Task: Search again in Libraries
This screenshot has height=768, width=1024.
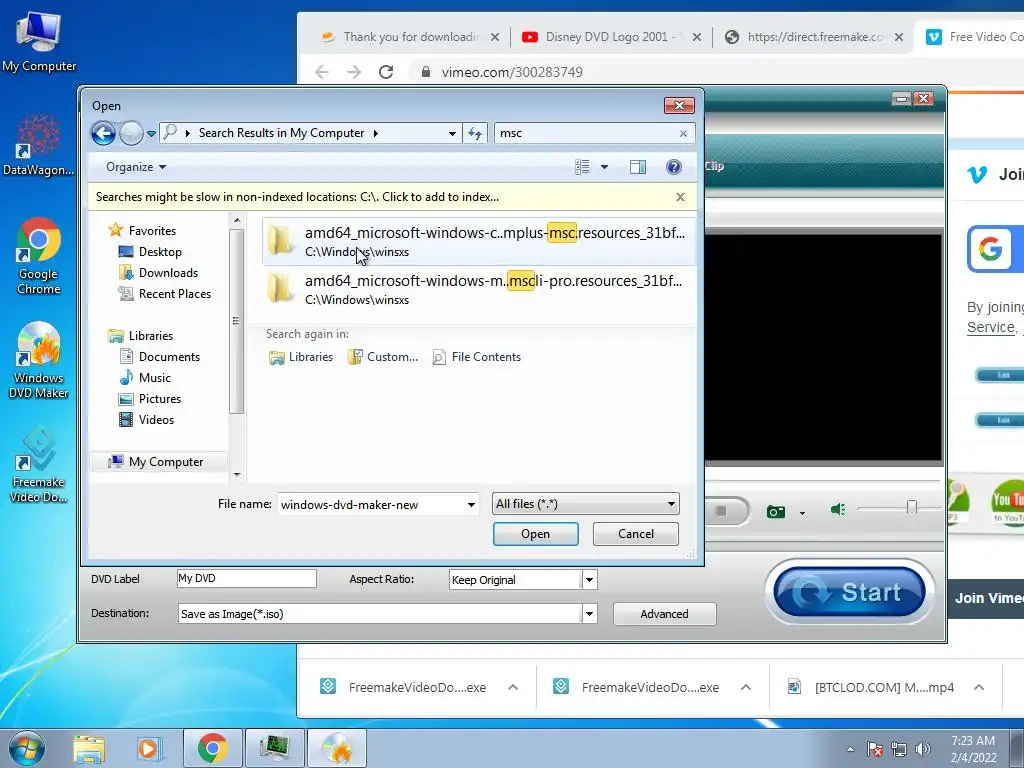Action: point(301,357)
